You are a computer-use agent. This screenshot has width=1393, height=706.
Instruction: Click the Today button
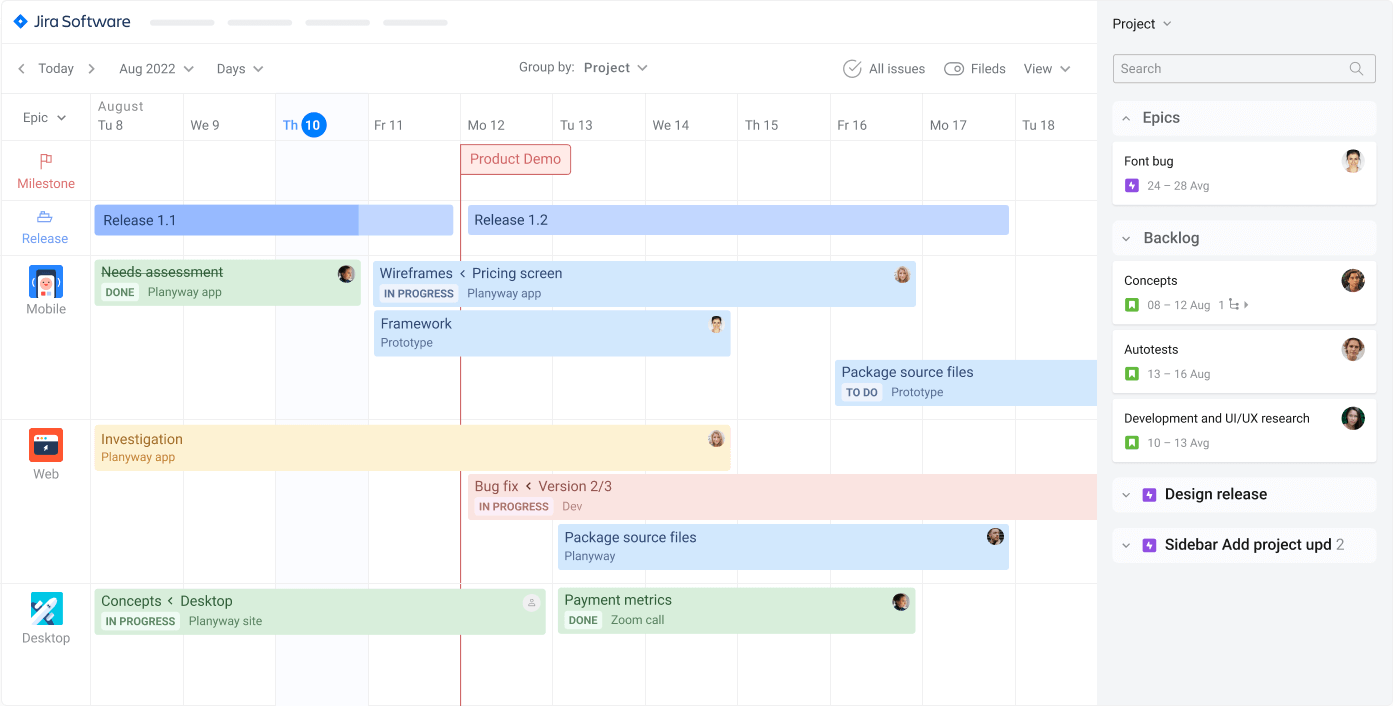click(x=56, y=69)
